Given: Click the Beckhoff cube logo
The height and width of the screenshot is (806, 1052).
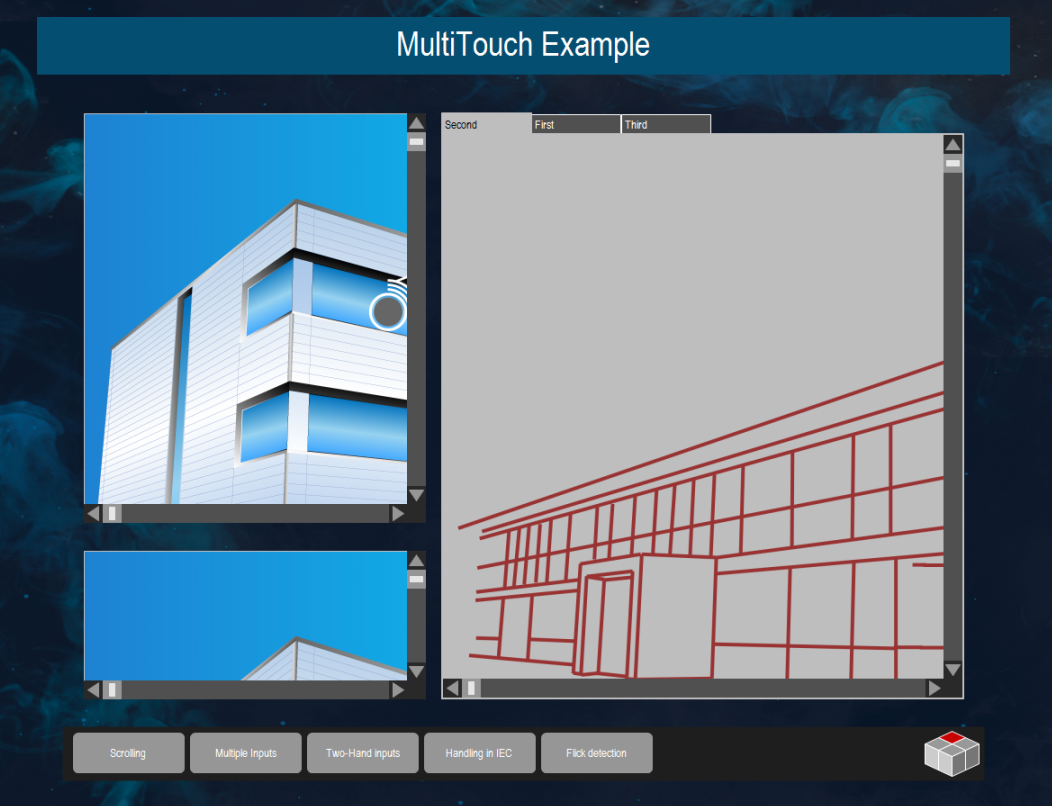Looking at the screenshot, I should 950,755.
